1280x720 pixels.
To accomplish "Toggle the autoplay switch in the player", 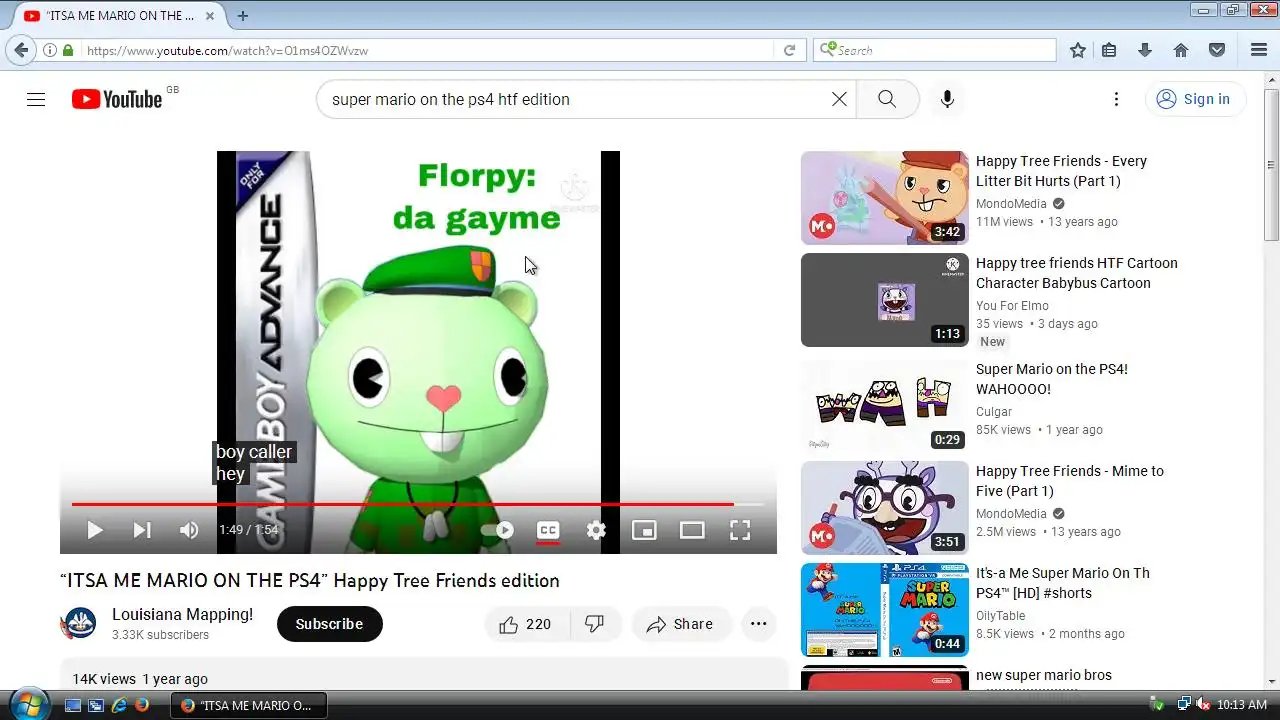I will (498, 530).
